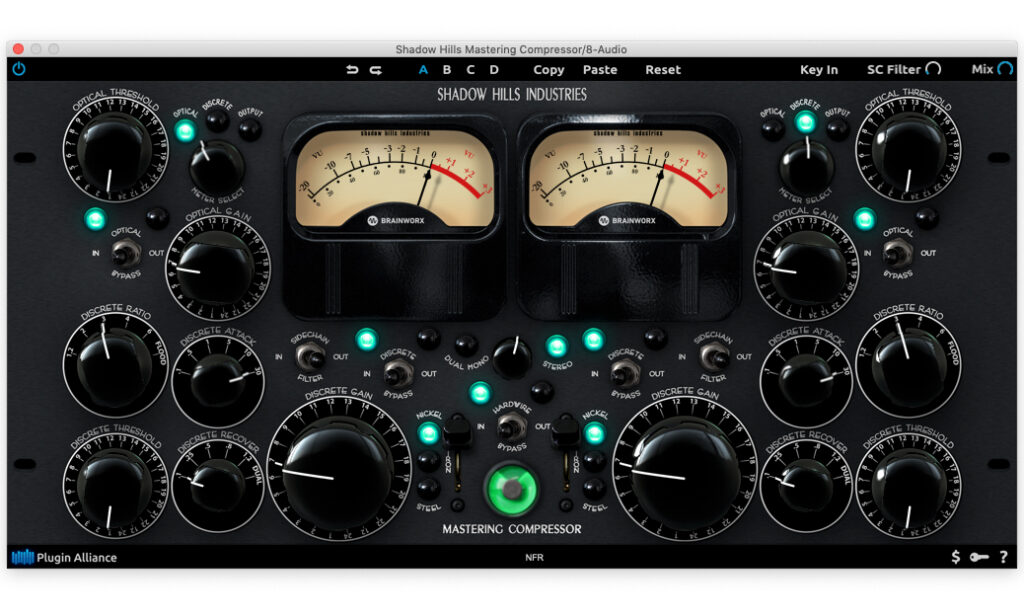
Task: Click the right Optical Gain knob
Action: [x=807, y=270]
